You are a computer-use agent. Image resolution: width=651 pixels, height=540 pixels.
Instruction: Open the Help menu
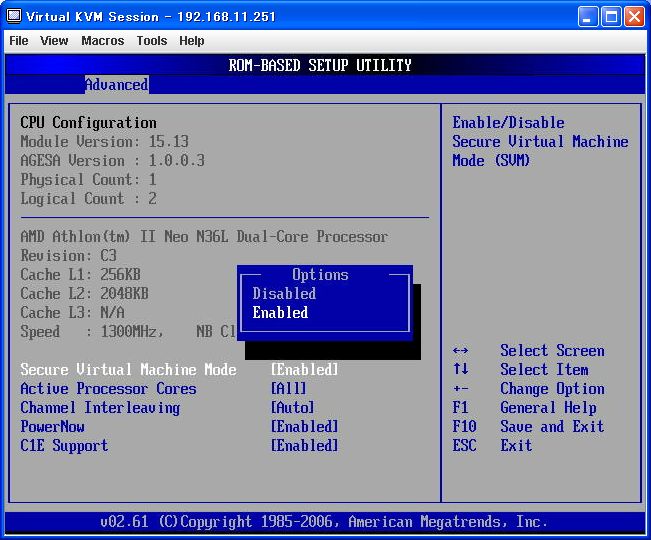(x=191, y=41)
